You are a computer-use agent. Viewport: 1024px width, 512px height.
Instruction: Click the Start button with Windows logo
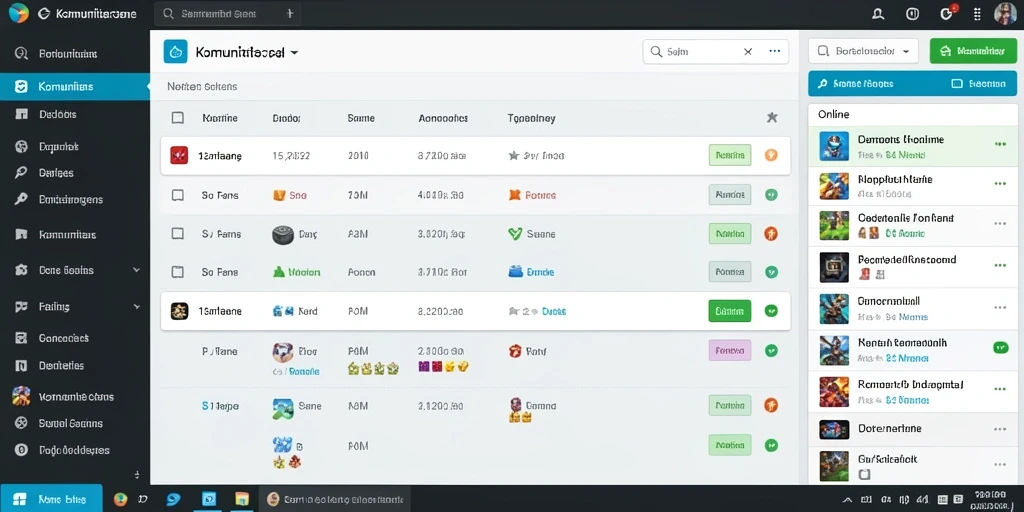(x=51, y=499)
